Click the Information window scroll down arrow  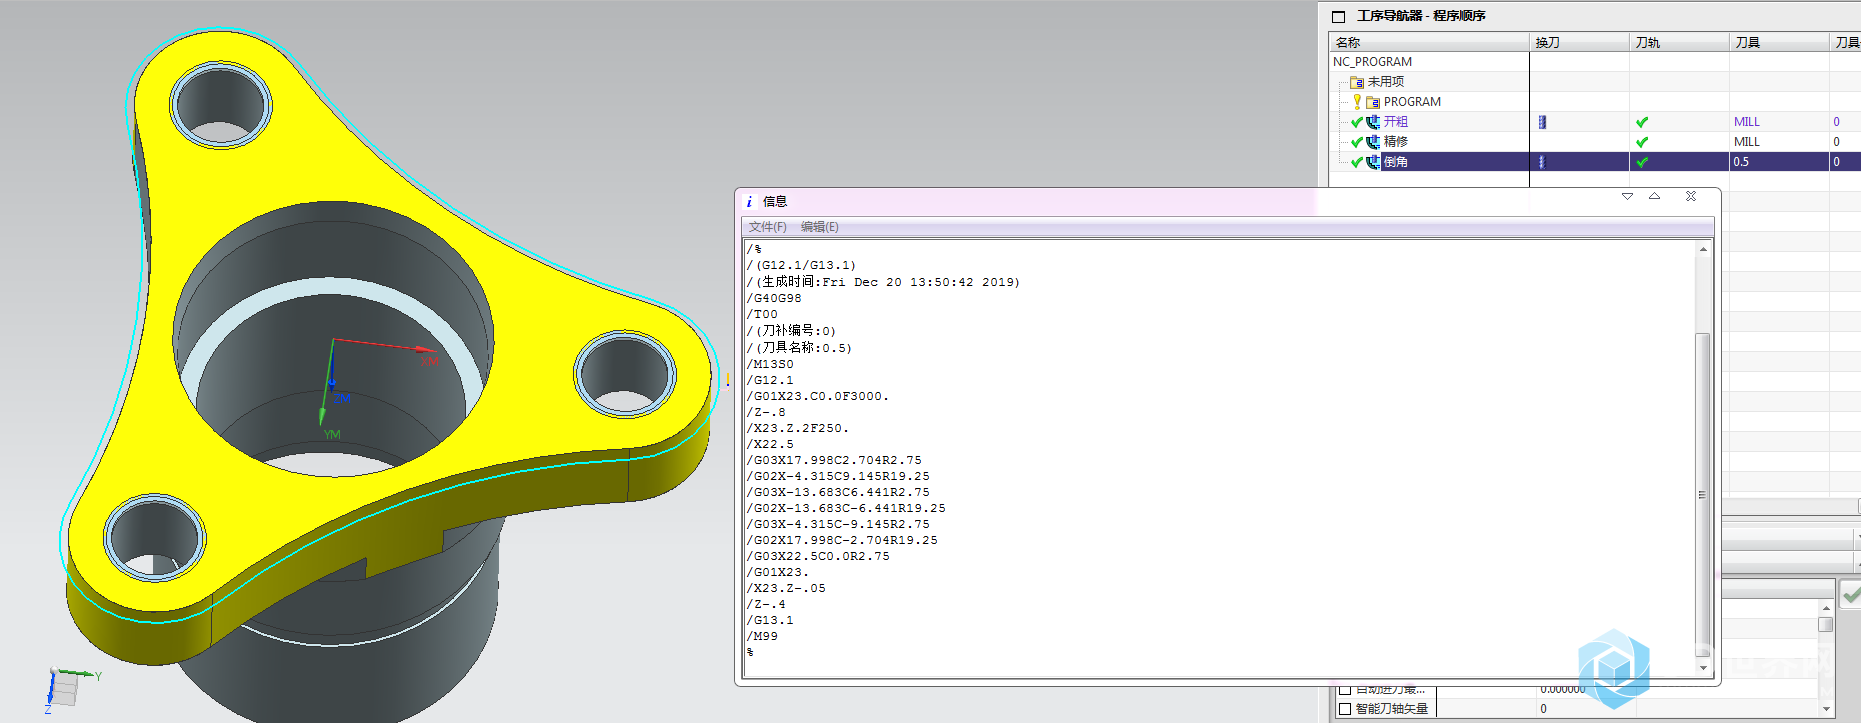[1702, 667]
